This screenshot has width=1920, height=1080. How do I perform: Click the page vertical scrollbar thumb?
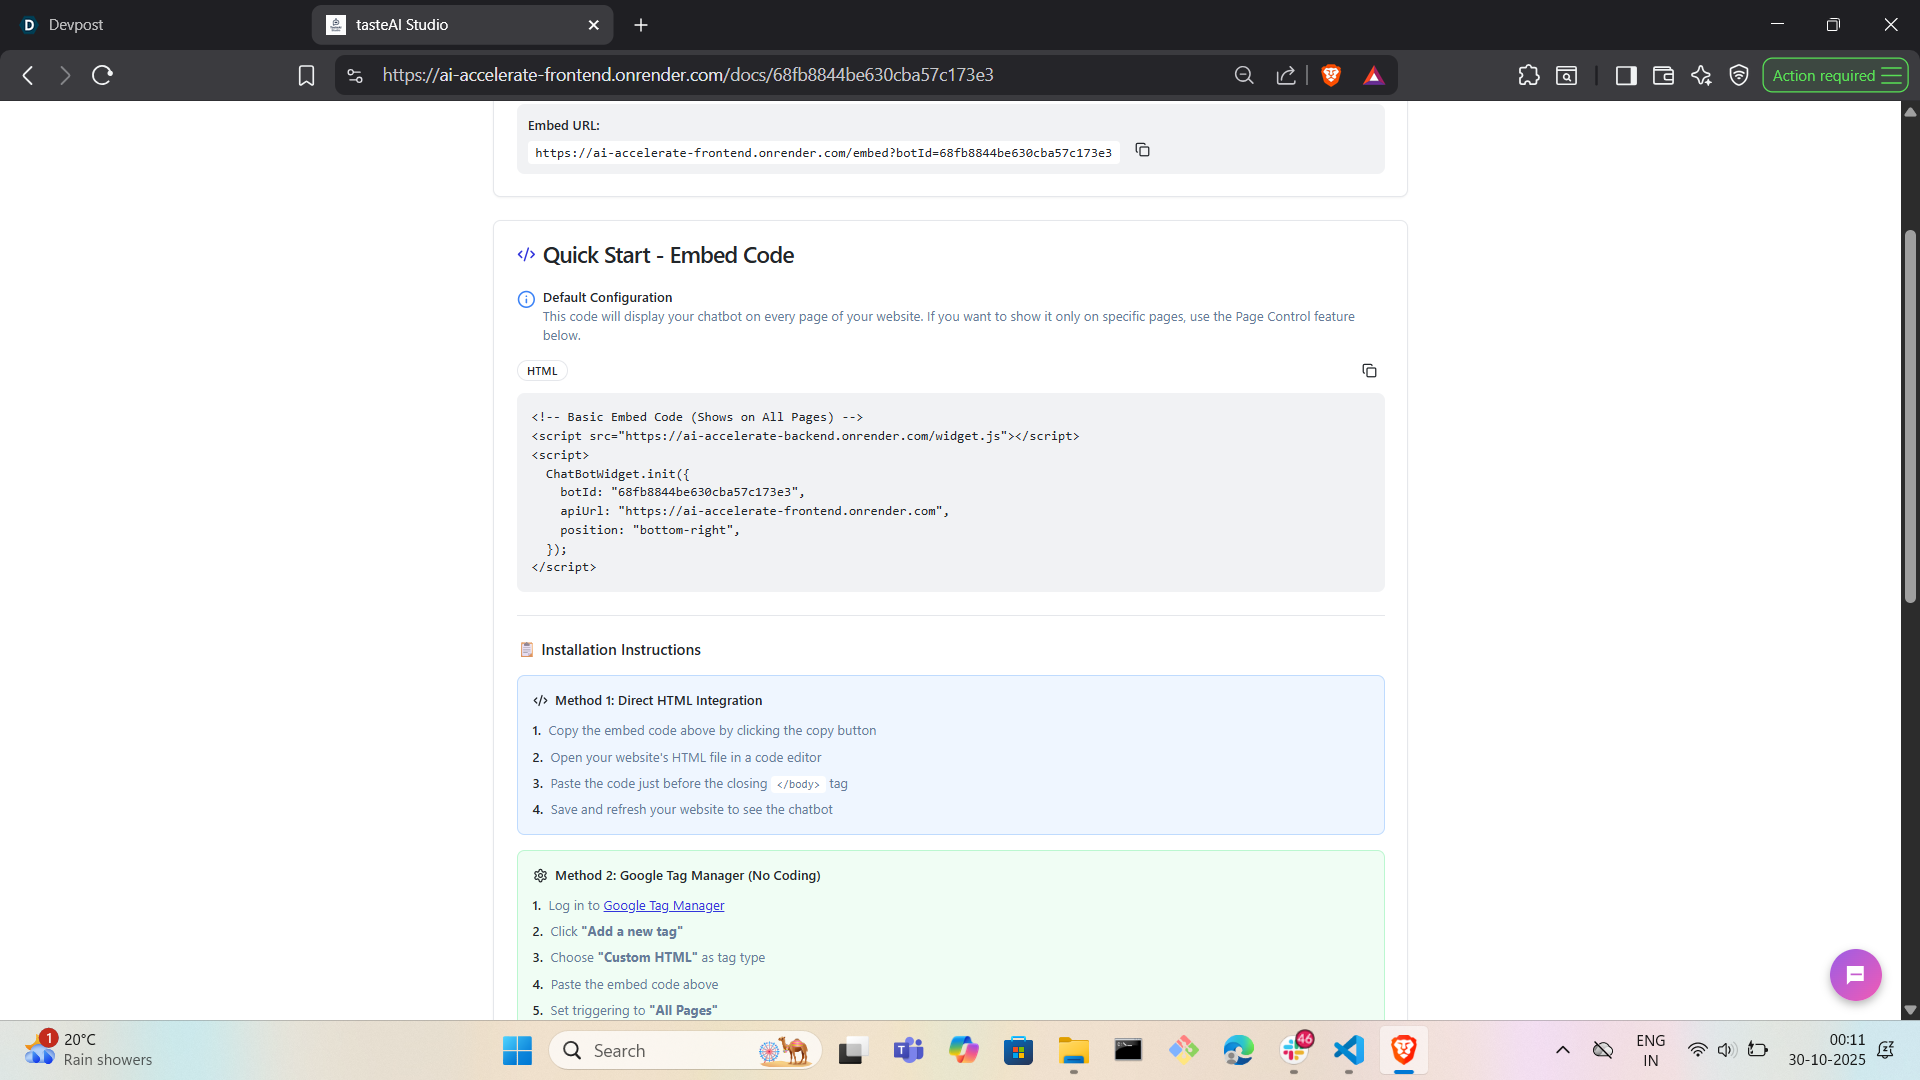coord(1910,415)
